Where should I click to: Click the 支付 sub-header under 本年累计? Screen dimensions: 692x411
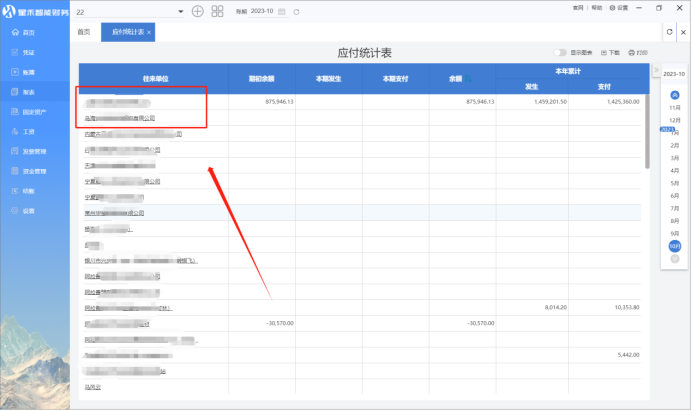[604, 87]
